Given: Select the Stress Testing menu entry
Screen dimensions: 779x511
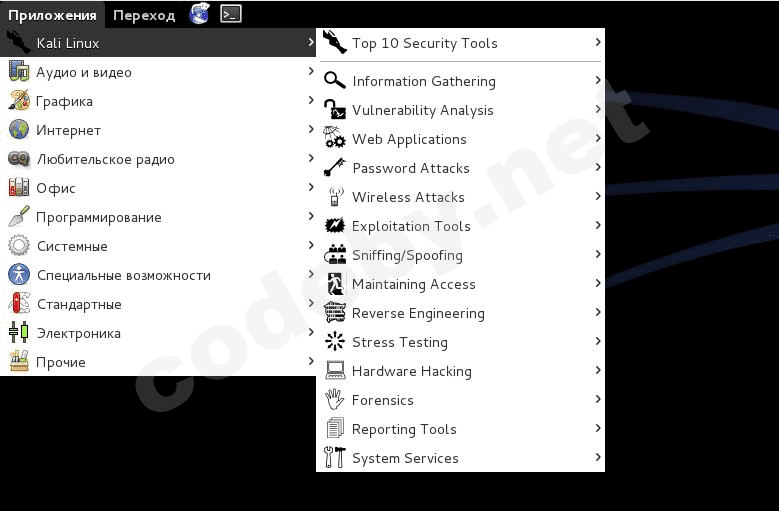Looking at the screenshot, I should coord(400,342).
